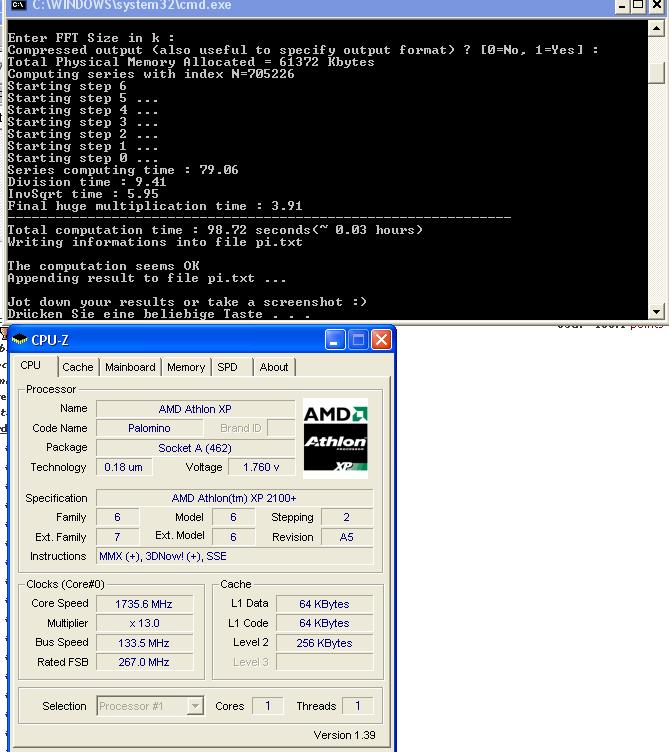This screenshot has width=669, height=752.
Task: Click the Instructions field 'MMX (+), 3DNow! (+), SSE'
Action: pyautogui.click(x=234, y=556)
